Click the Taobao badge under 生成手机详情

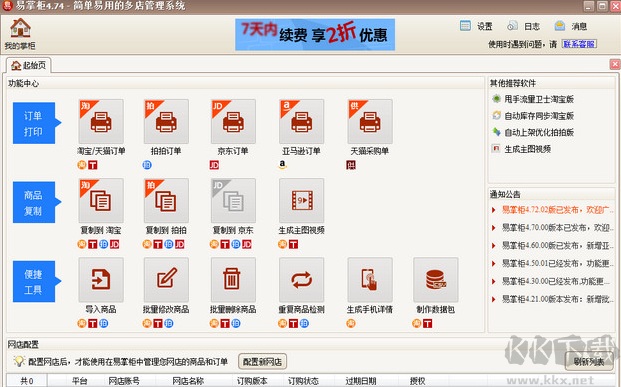tap(351, 323)
